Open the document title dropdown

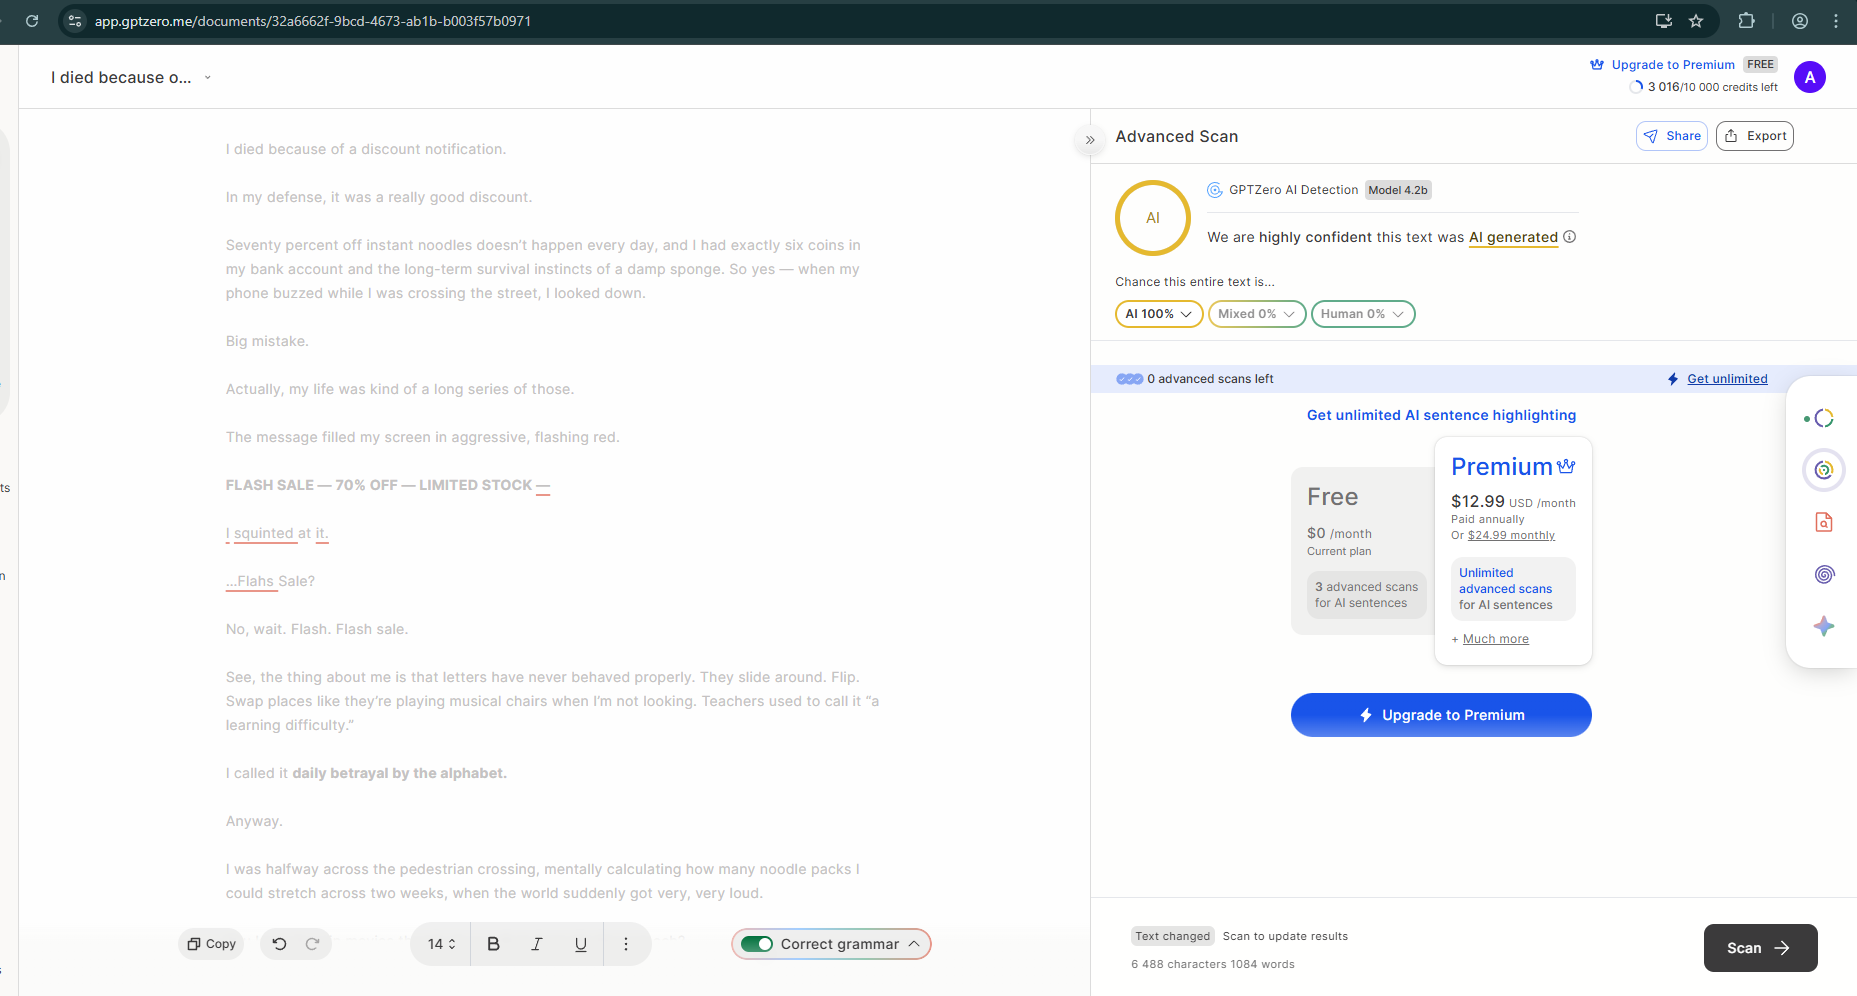click(208, 78)
